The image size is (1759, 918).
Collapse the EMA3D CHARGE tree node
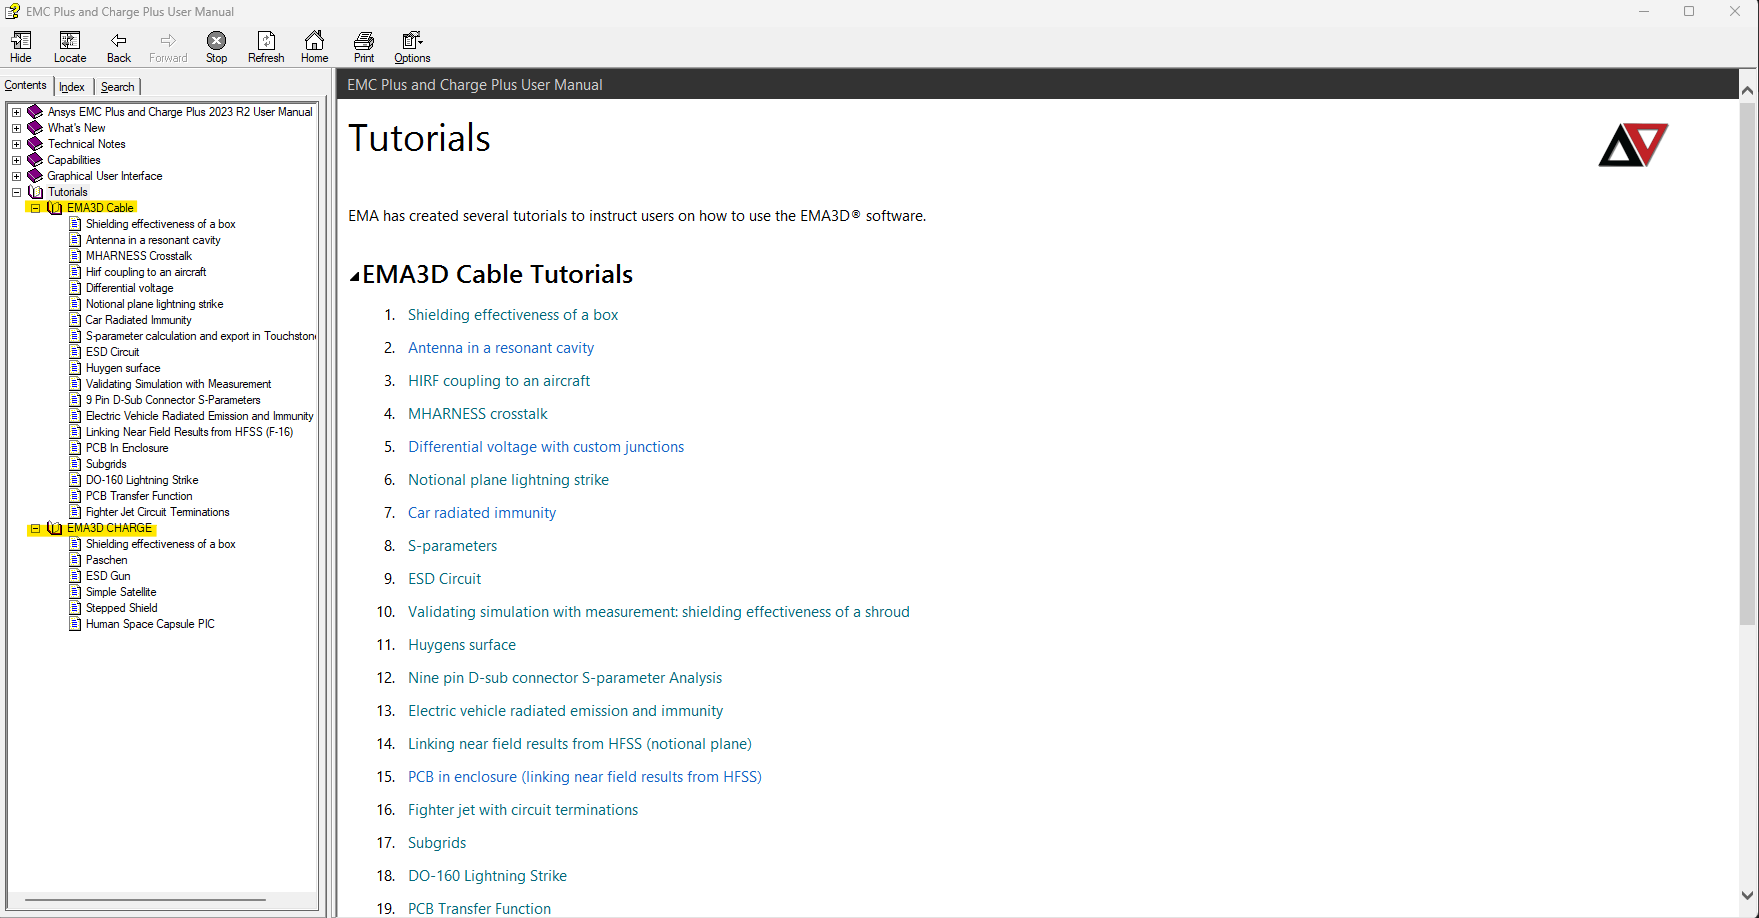point(35,528)
